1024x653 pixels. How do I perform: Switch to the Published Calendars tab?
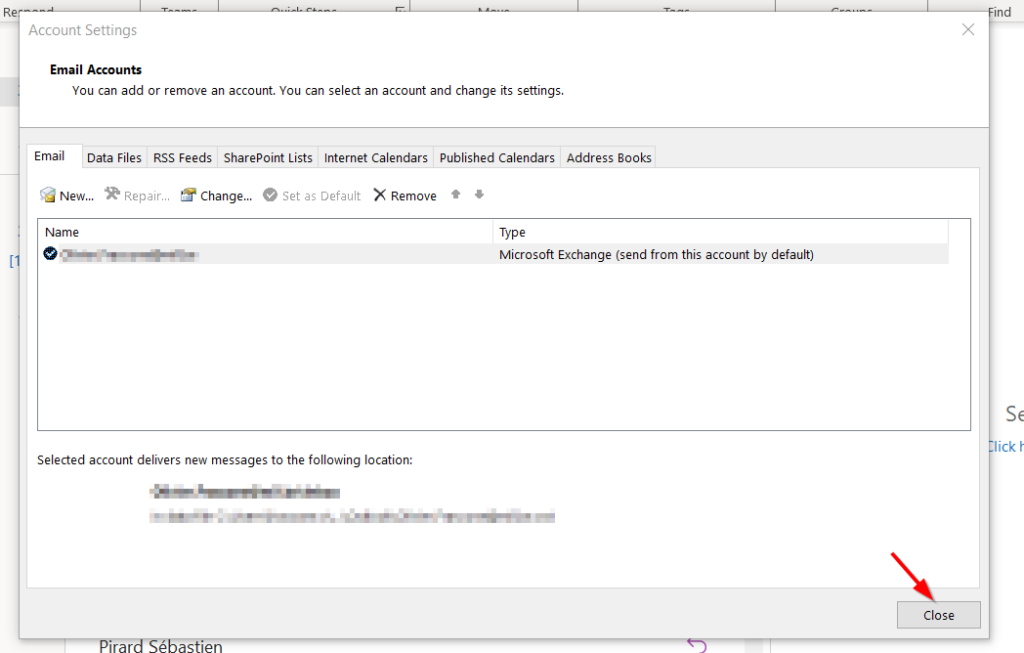(x=497, y=158)
